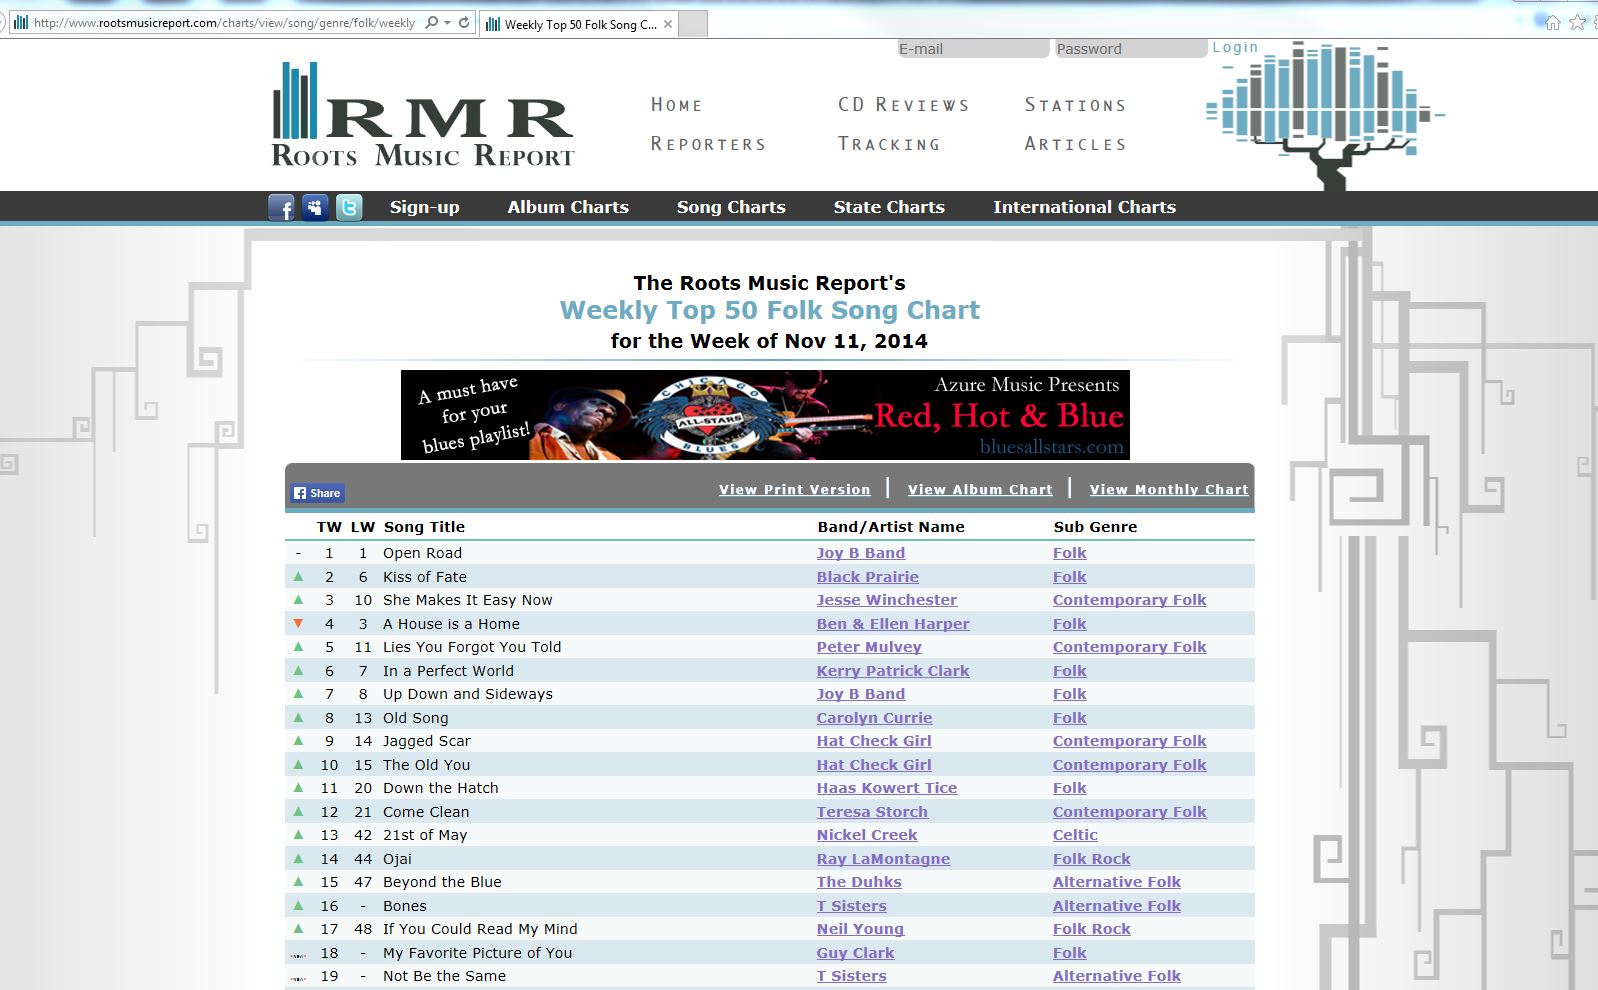Open the Facebook icon in navigation bar

tap(282, 208)
